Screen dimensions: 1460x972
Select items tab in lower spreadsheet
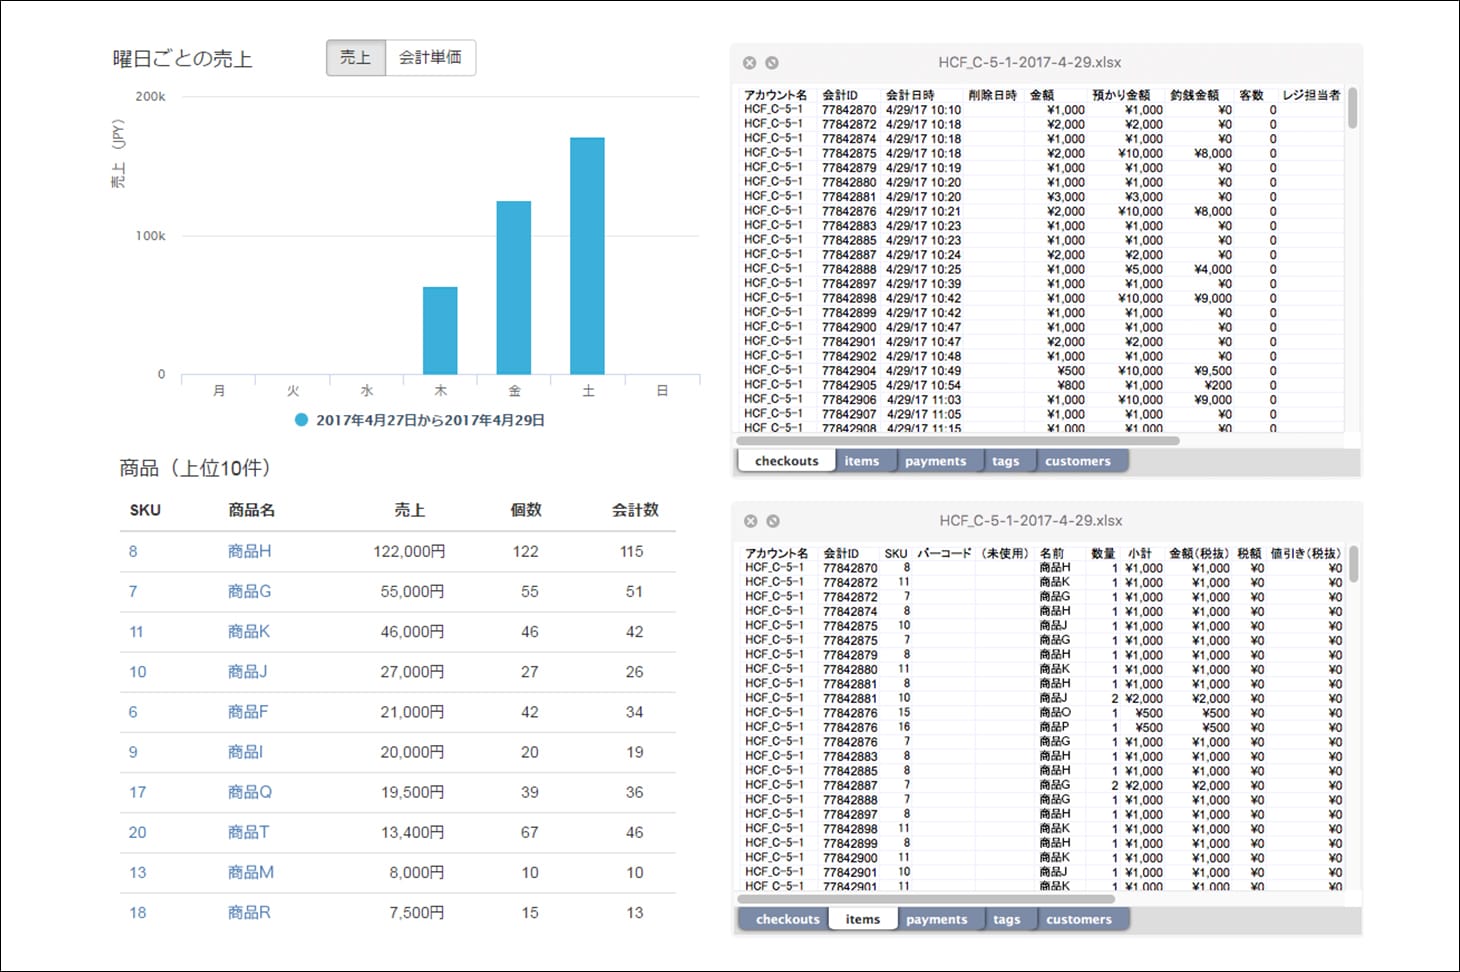click(x=863, y=919)
